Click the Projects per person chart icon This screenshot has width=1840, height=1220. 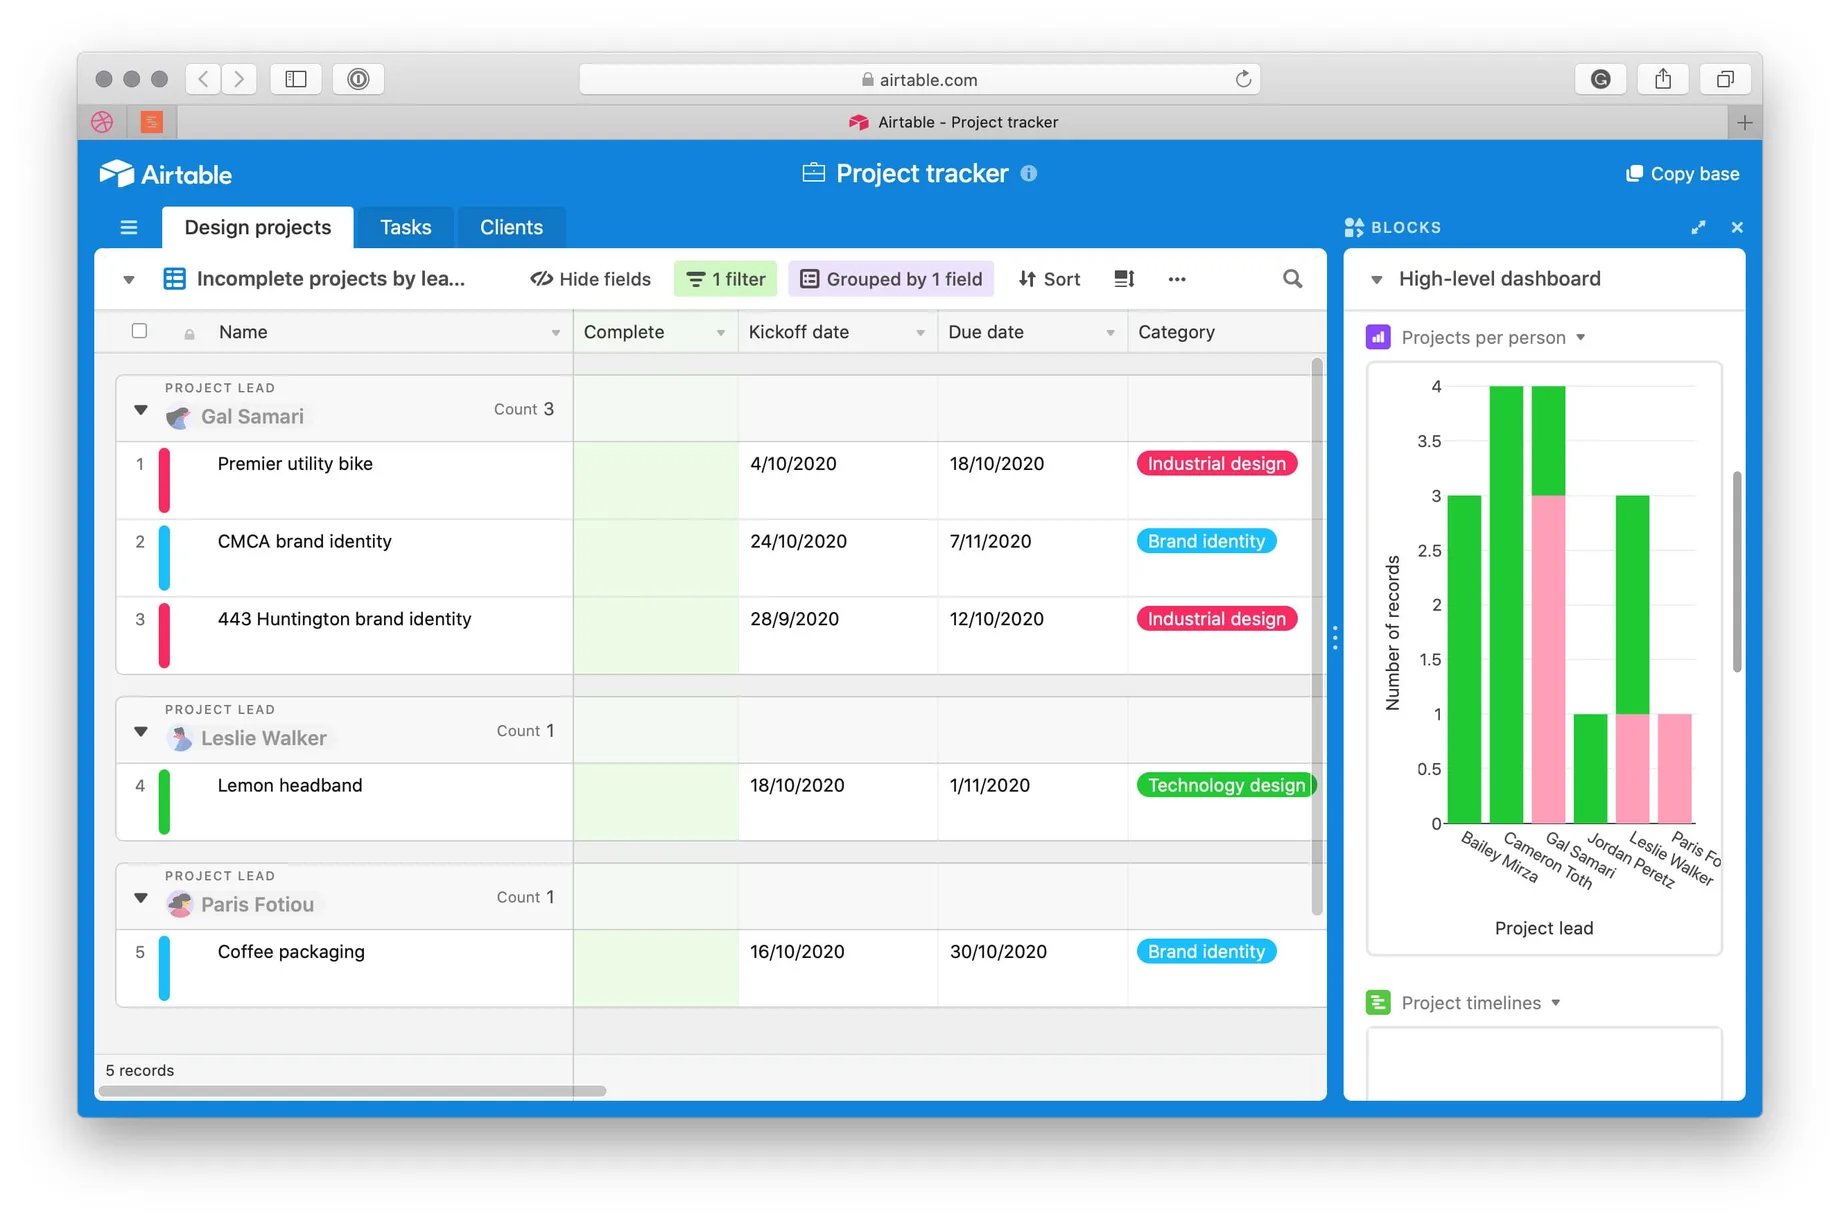[1378, 337]
